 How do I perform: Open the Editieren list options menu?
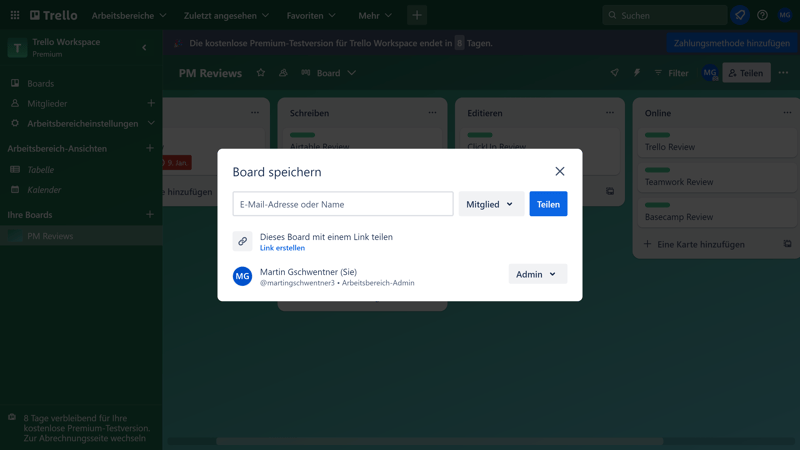610,113
